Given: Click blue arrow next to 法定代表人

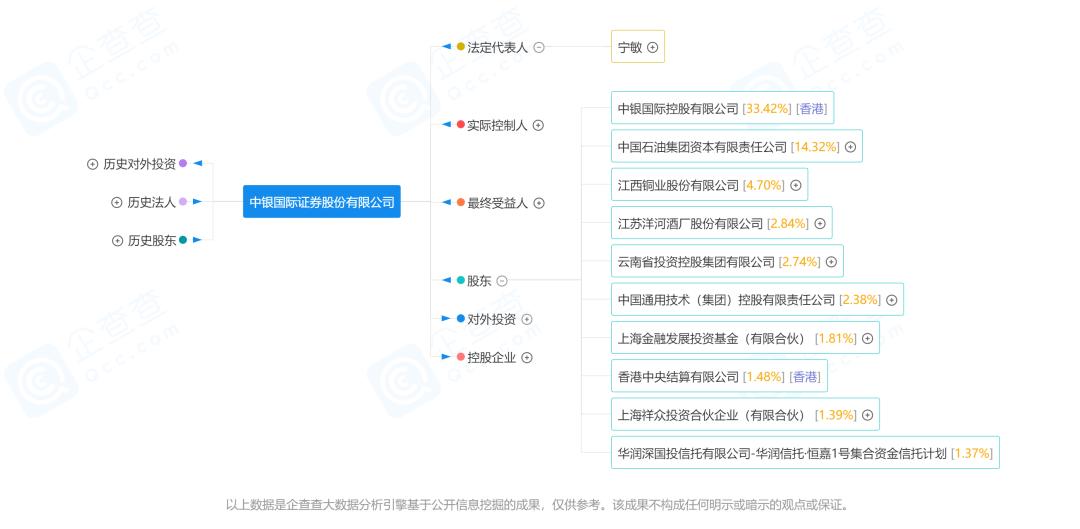Looking at the screenshot, I should point(446,47).
